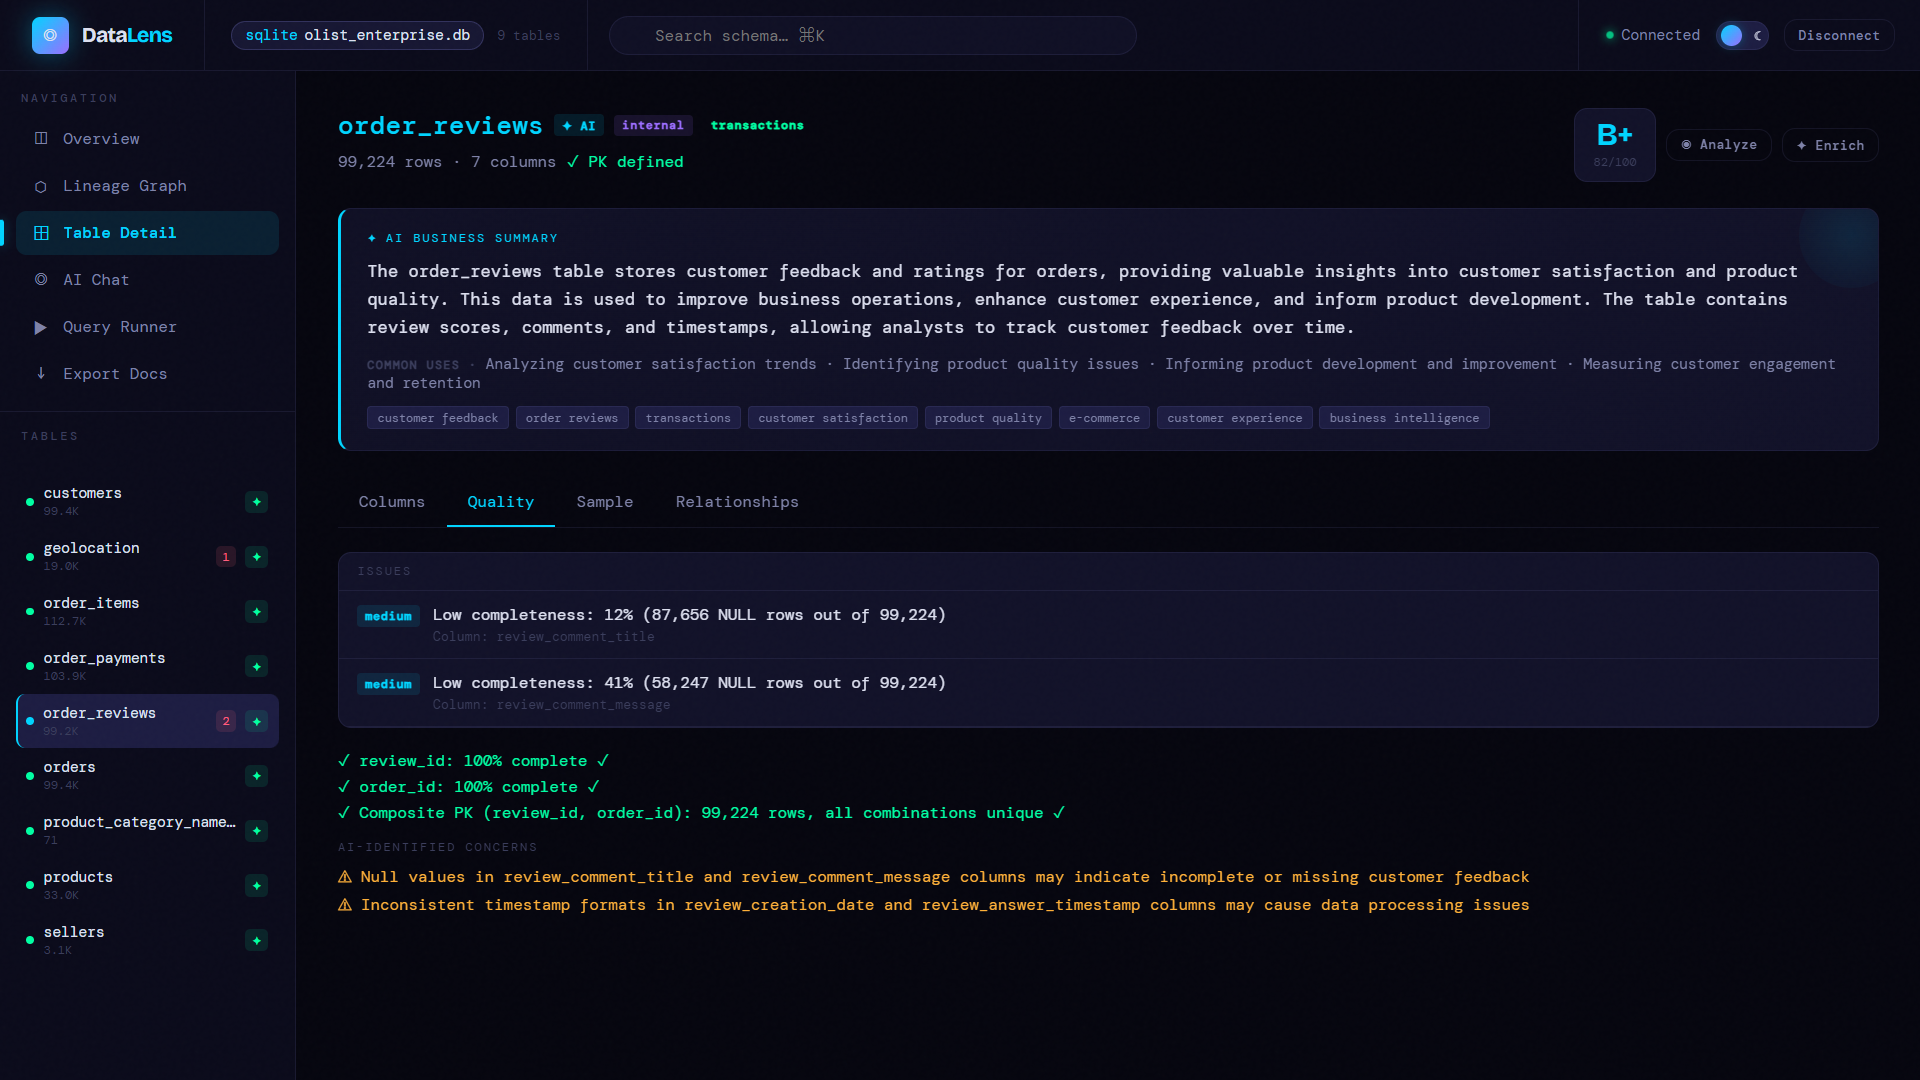Image resolution: width=1920 pixels, height=1080 pixels.
Task: Select the orders table
Action: click(x=147, y=775)
